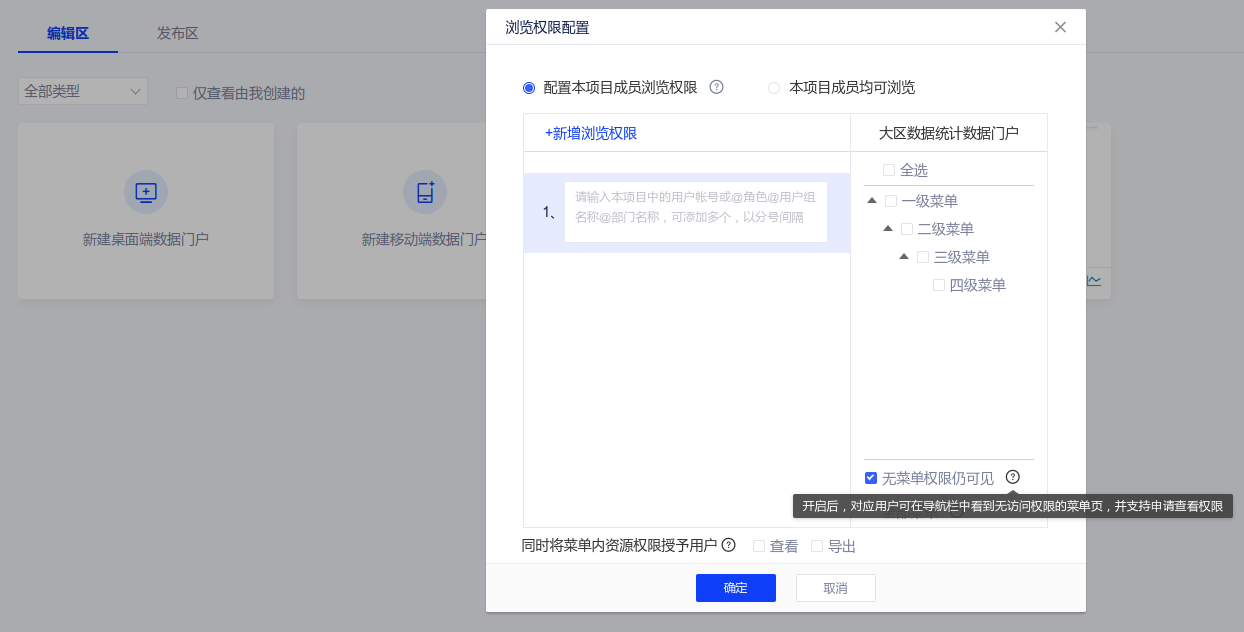1244x632 pixels.
Task: Click the +新增浏览权限 link
Action: click(591, 133)
